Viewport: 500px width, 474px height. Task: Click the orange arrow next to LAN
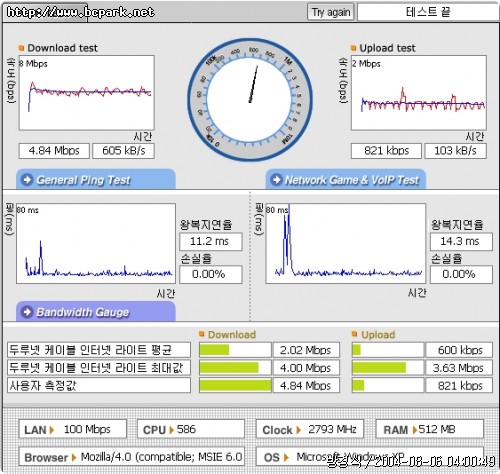52,430
